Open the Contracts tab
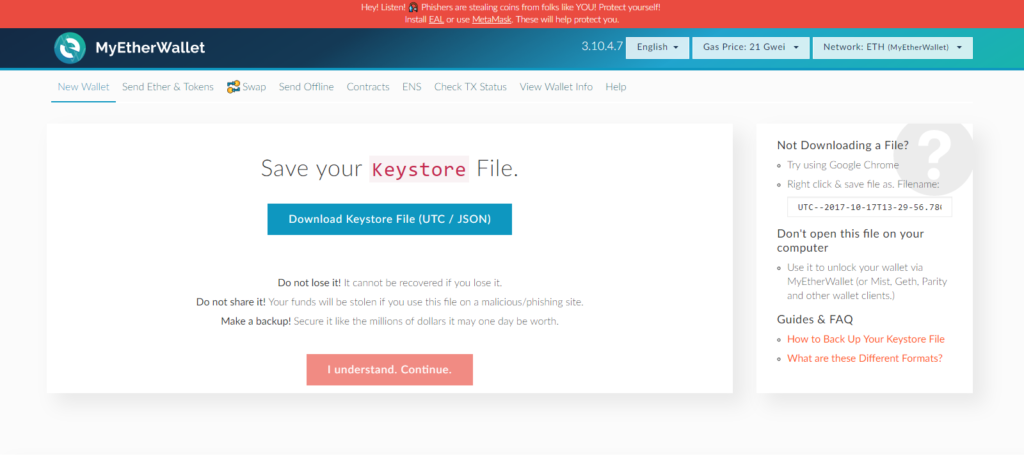 tap(368, 87)
